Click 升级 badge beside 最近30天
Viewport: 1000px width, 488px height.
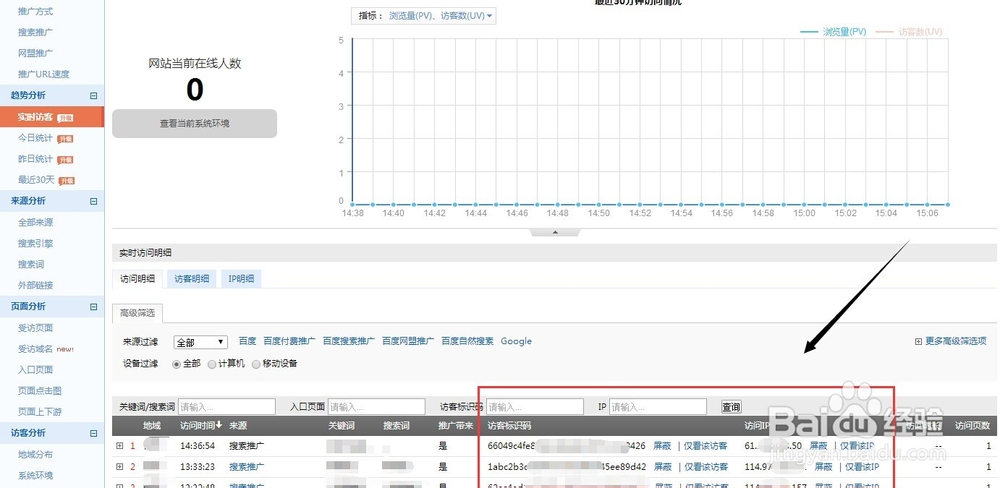tap(67, 181)
